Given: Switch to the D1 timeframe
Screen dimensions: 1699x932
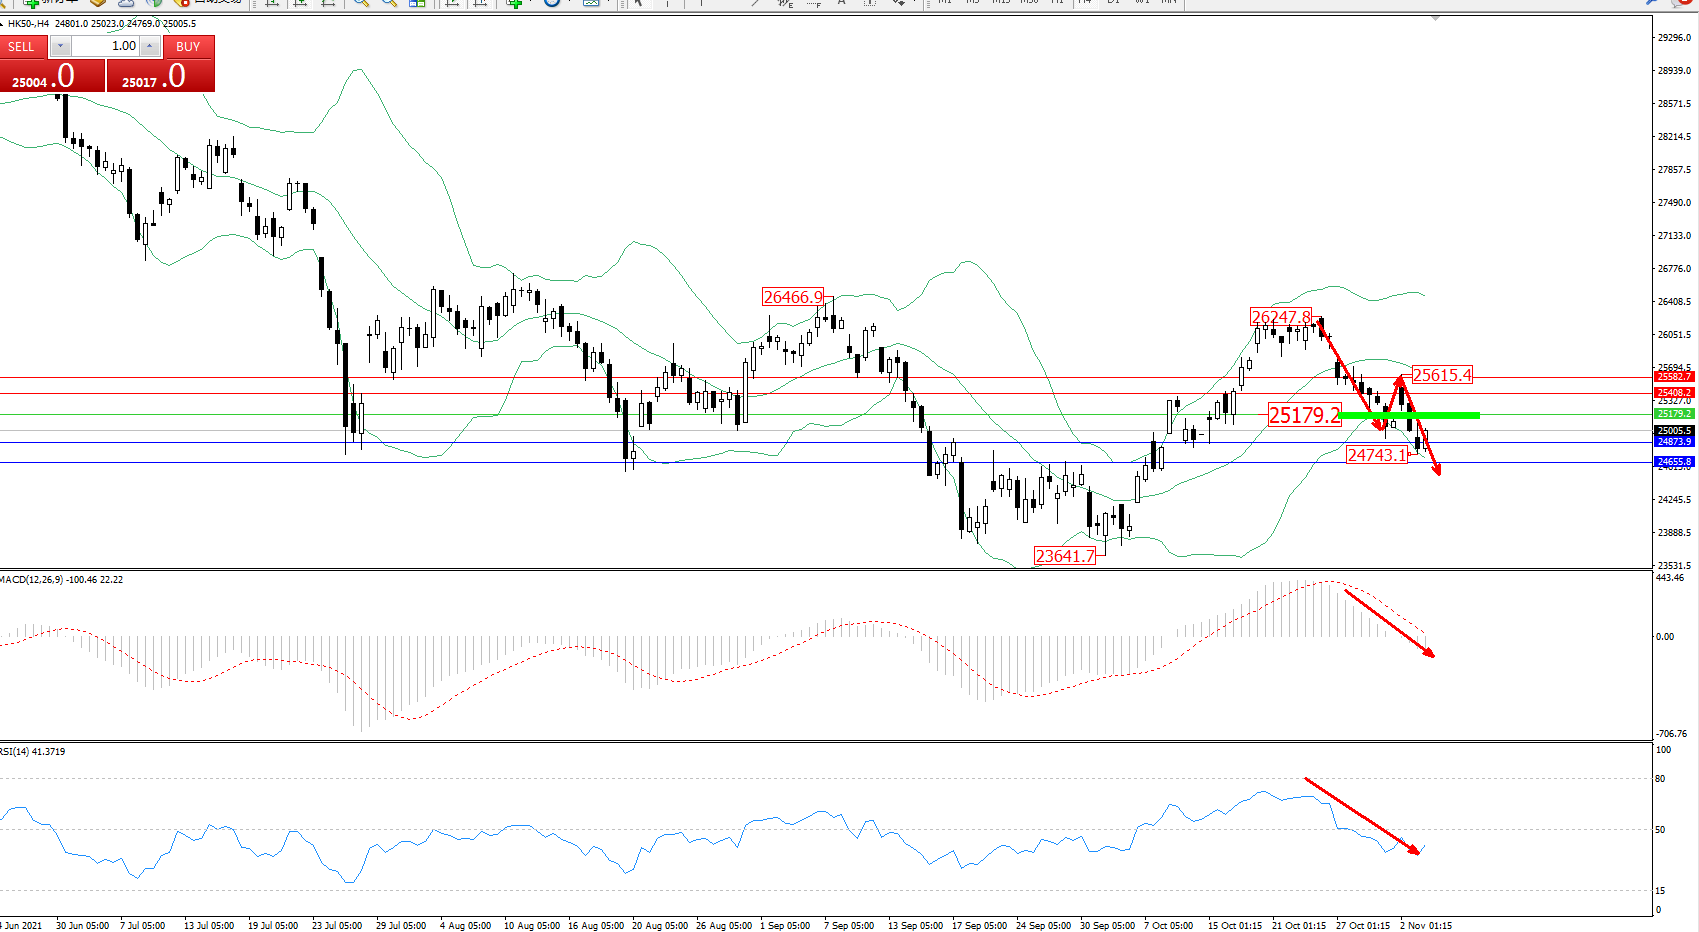Looking at the screenshot, I should tap(1113, 2).
